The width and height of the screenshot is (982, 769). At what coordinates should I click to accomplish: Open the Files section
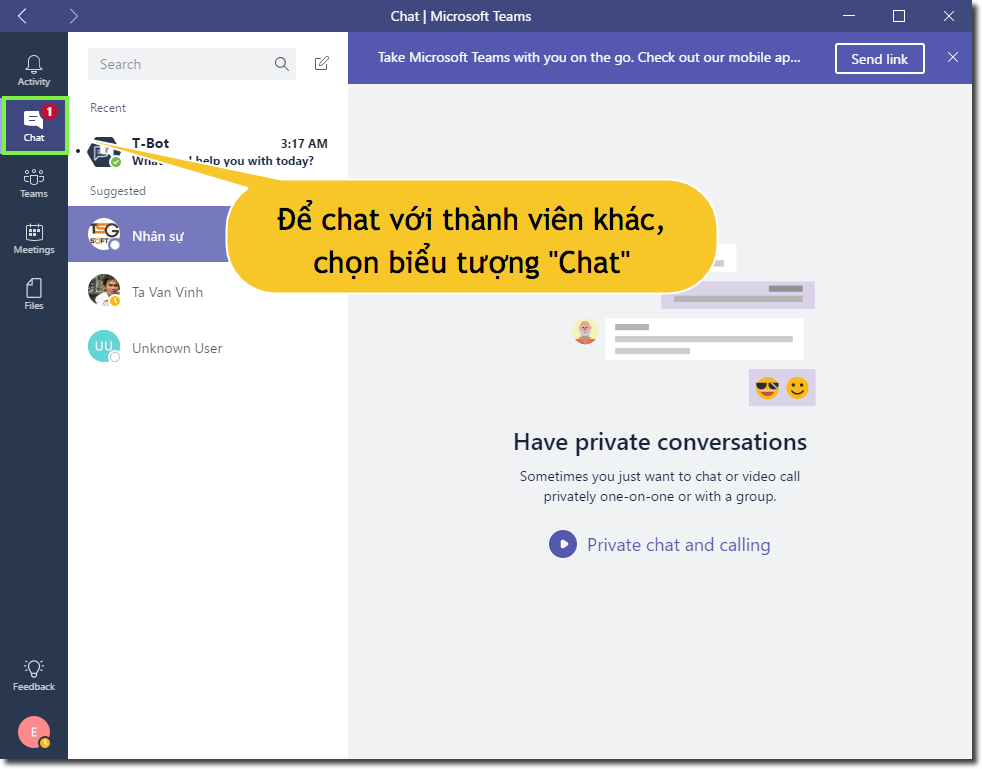pyautogui.click(x=33, y=292)
